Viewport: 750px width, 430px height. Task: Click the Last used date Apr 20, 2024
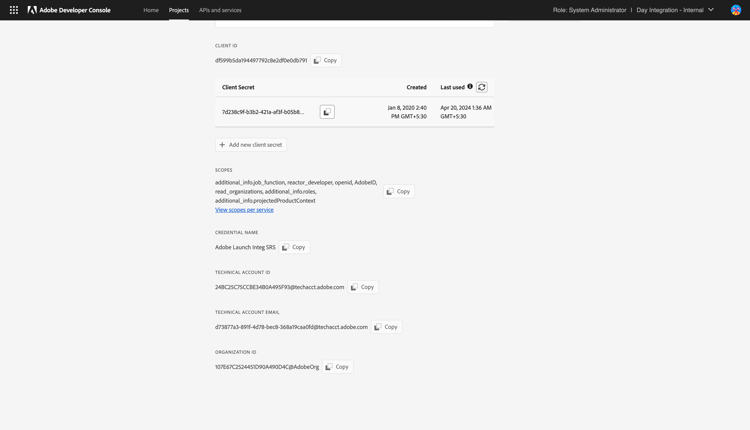466,112
